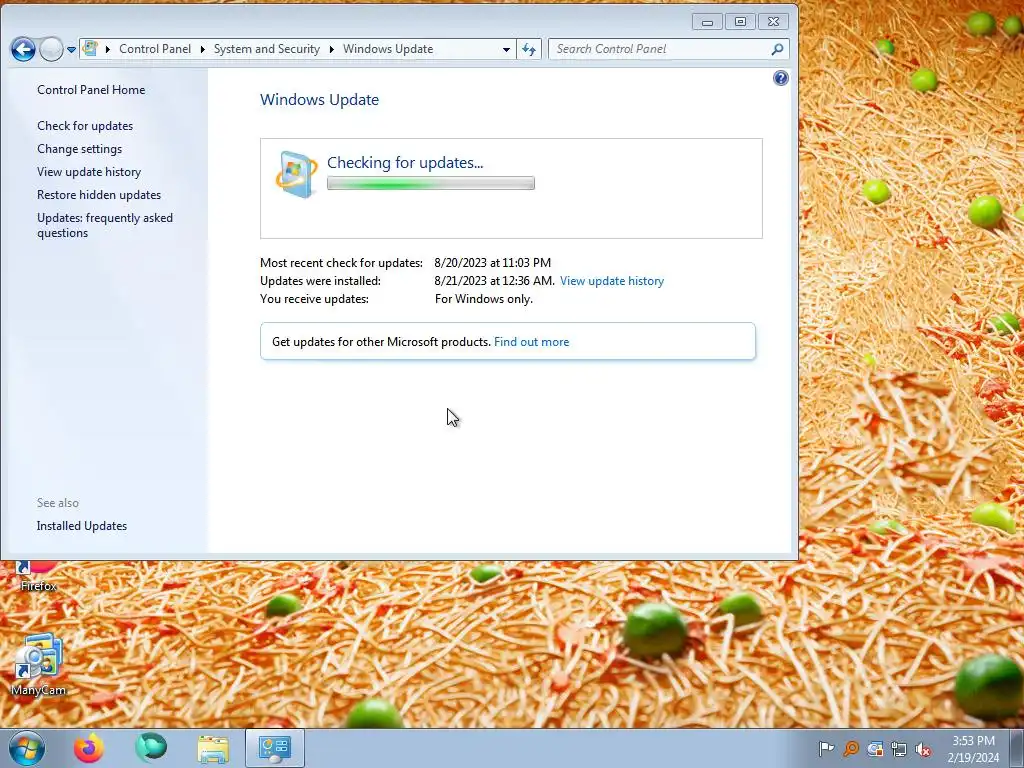The image size is (1024, 768).
Task: Expand the arrow after System and Security
Action: (332, 49)
